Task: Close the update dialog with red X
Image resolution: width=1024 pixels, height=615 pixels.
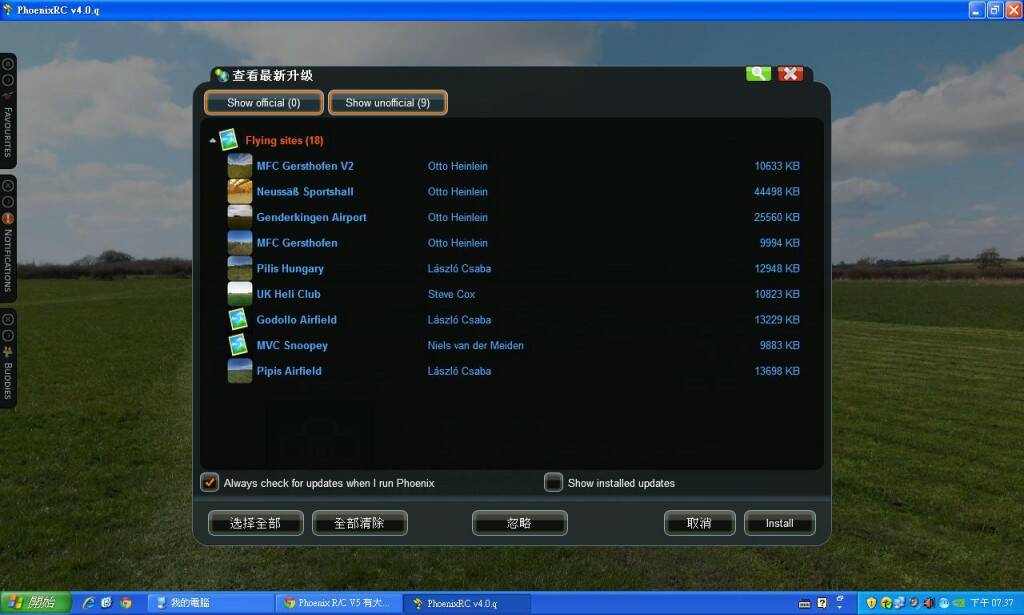Action: click(x=790, y=74)
